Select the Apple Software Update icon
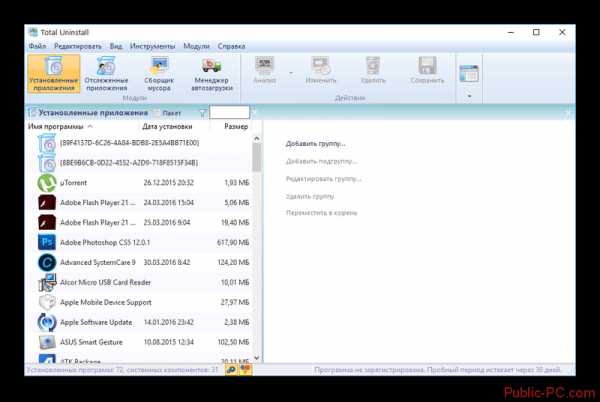 [47, 322]
